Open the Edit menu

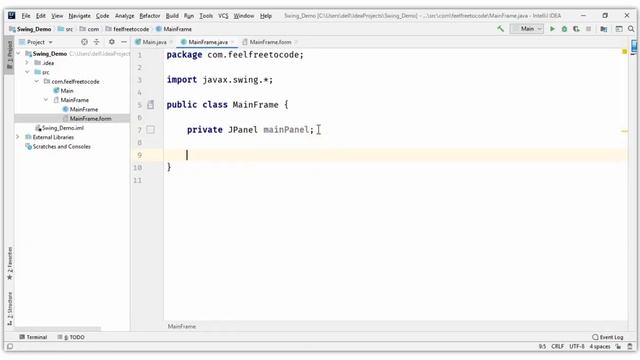coord(40,16)
